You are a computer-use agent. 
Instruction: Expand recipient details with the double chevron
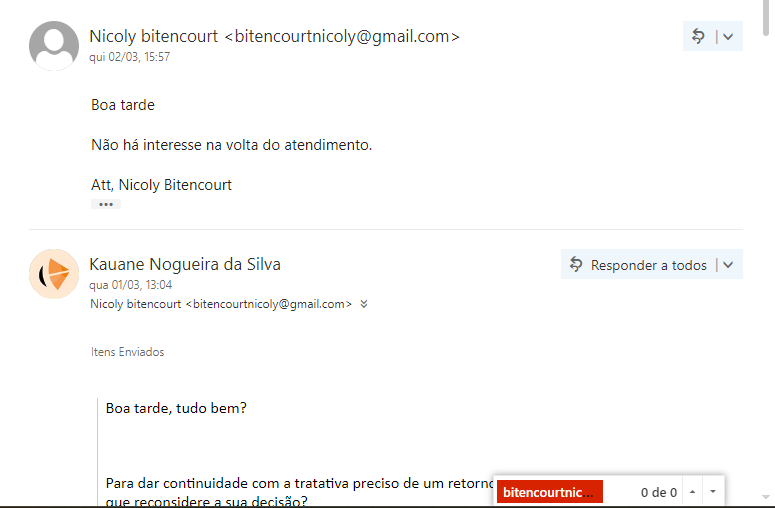tap(364, 304)
